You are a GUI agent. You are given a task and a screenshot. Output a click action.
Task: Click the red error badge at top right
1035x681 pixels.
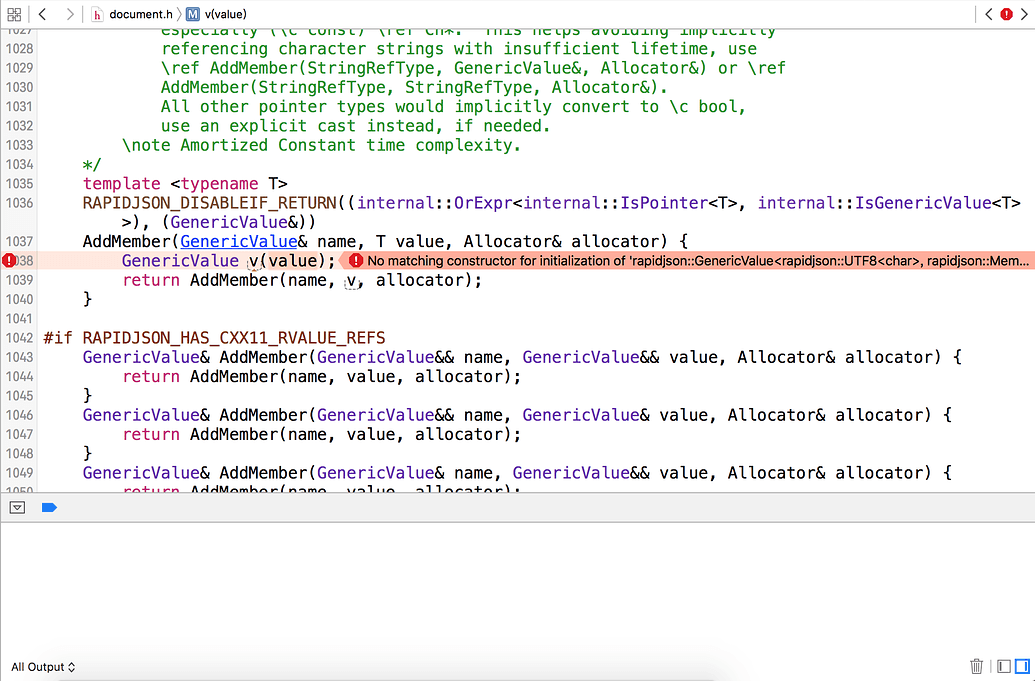pyautogui.click(x=1009, y=14)
